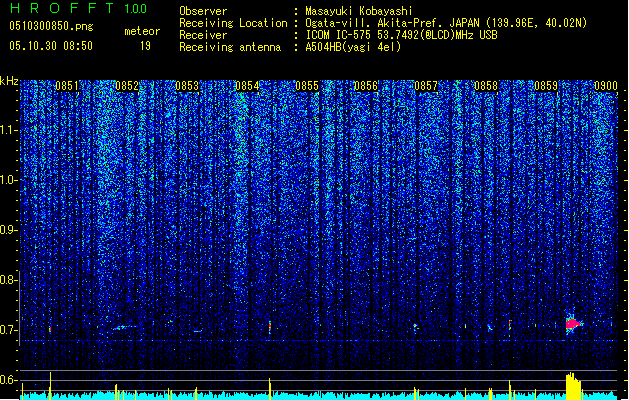This screenshot has height=400, width=629.
Task: Click the HROFFT 1.0.0 title text
Action: [78, 8]
